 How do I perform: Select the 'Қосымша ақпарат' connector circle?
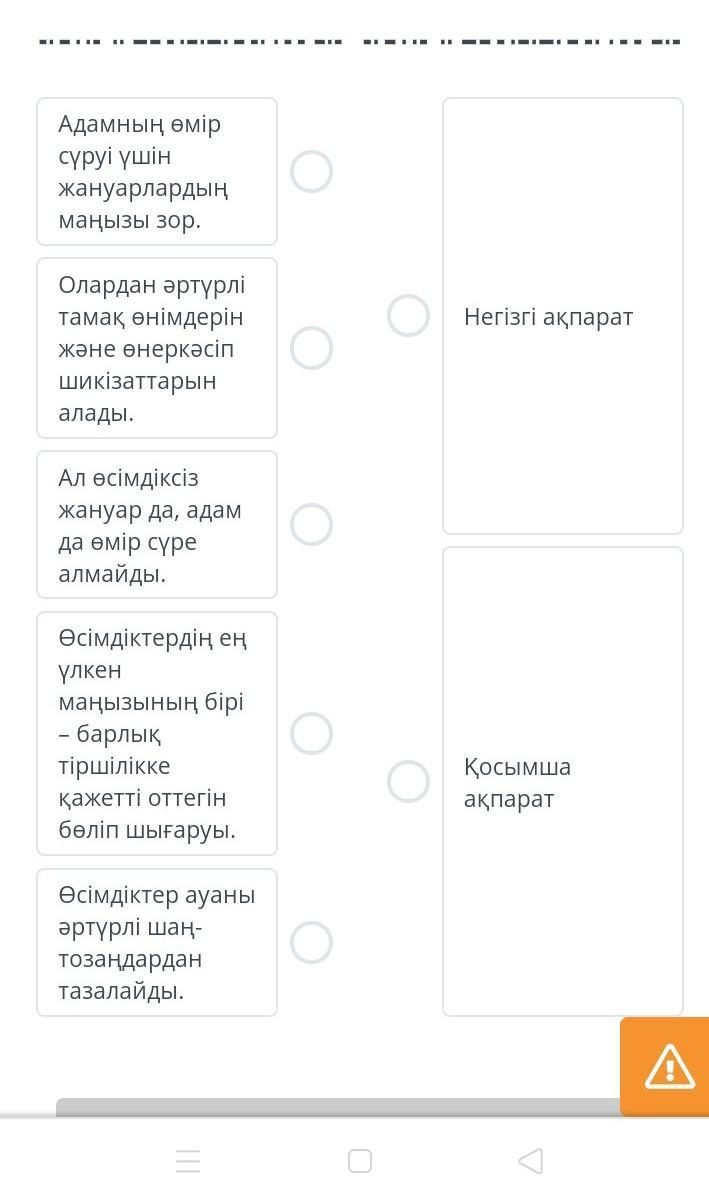tap(408, 781)
